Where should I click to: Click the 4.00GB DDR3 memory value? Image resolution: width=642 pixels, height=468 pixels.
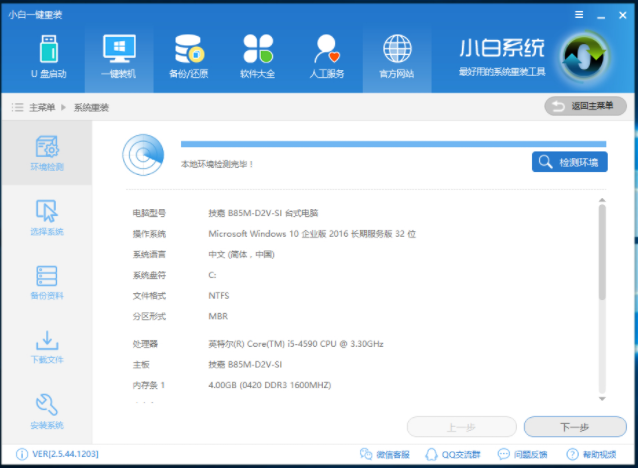click(x=270, y=385)
